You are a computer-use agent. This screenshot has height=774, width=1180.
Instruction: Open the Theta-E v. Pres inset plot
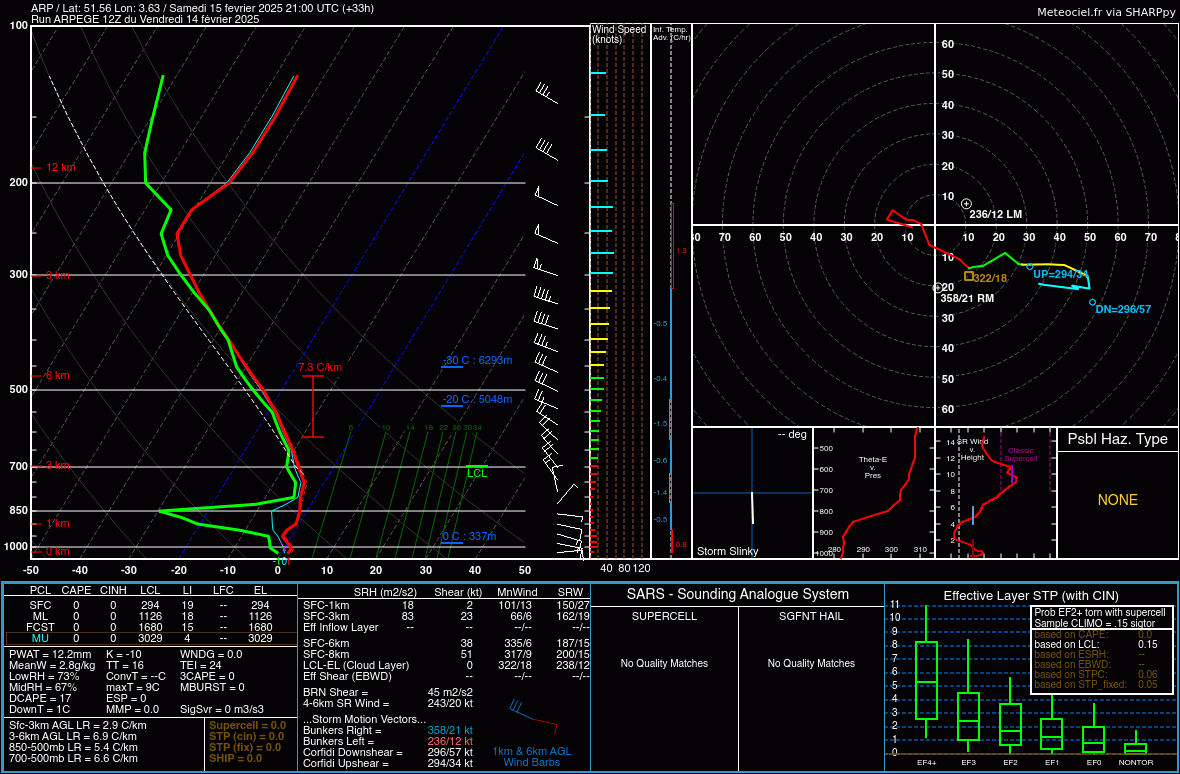pyautogui.click(x=872, y=492)
